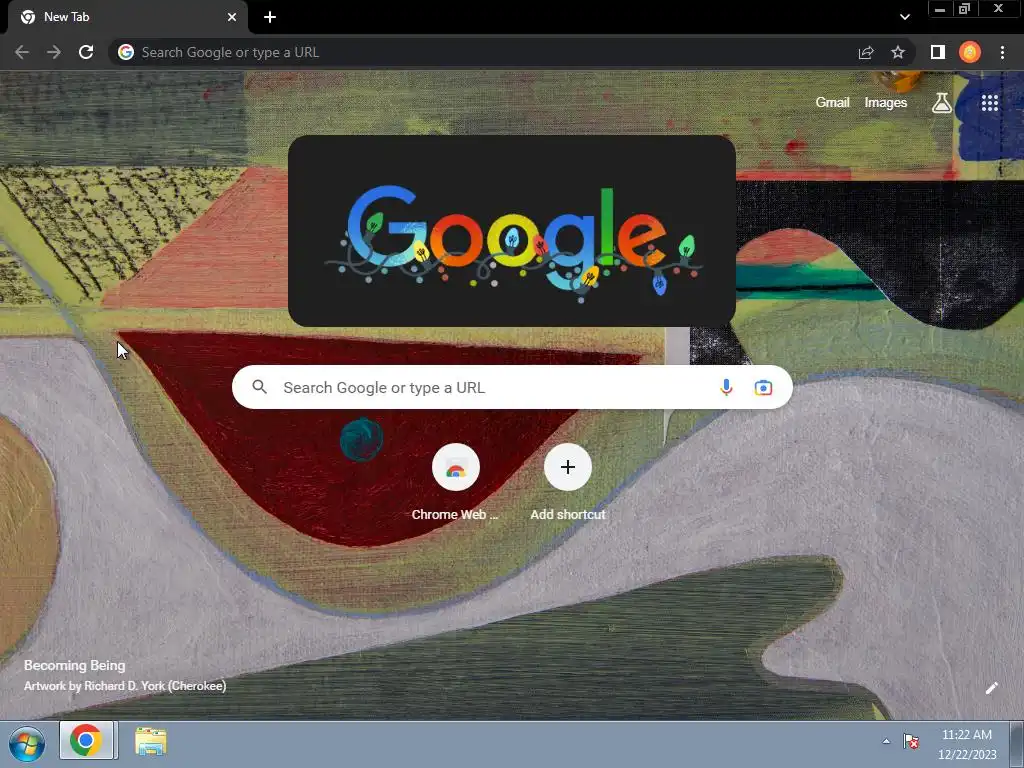Screen dimensions: 1024x768
Task: Click the magnifier icon in search box
Action: (259, 387)
